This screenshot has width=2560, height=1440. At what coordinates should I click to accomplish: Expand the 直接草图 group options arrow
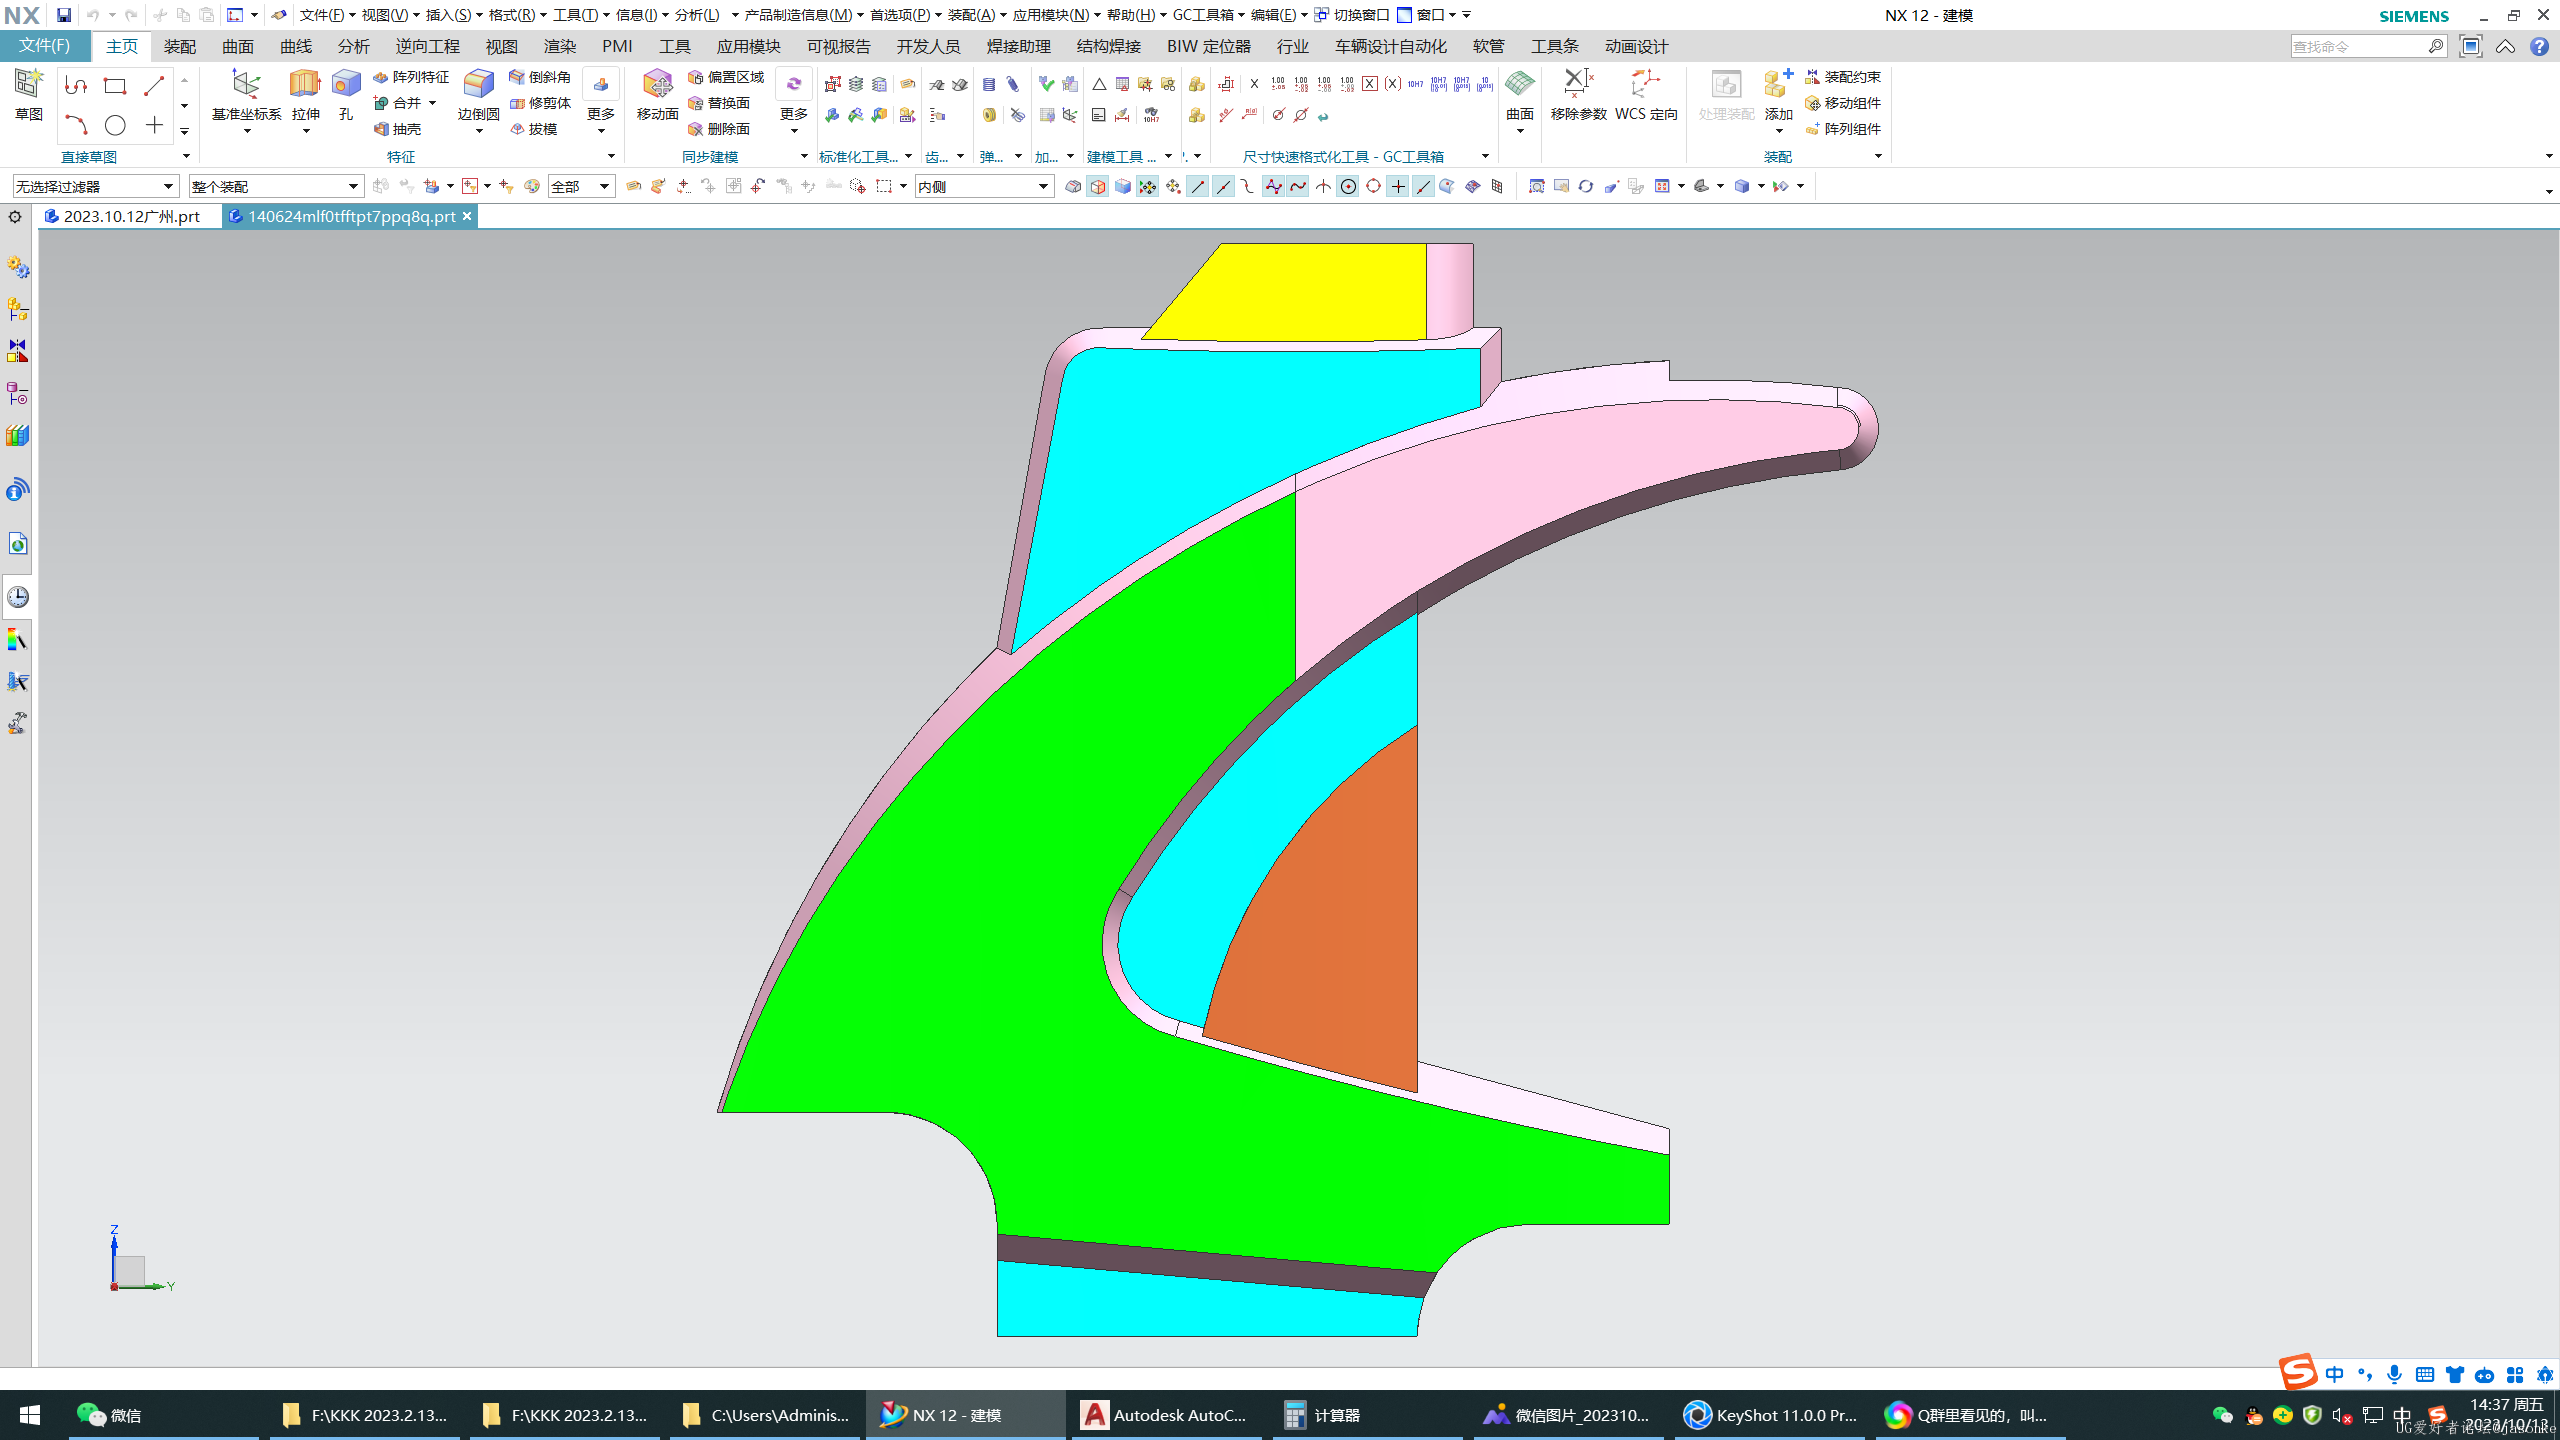click(186, 156)
